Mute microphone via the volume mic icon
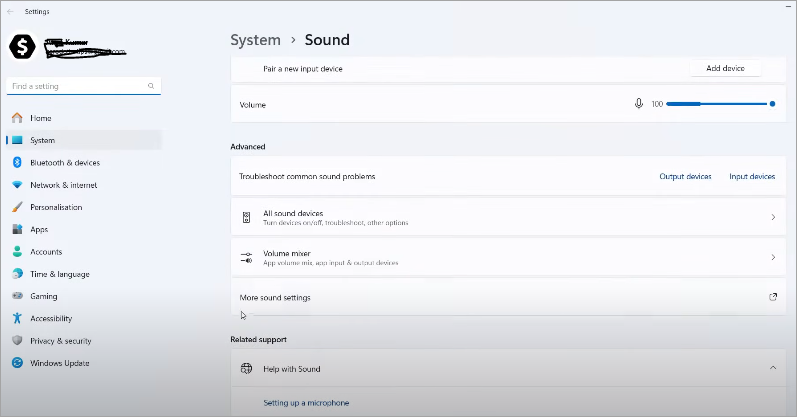Image resolution: width=797 pixels, height=417 pixels. click(x=639, y=104)
